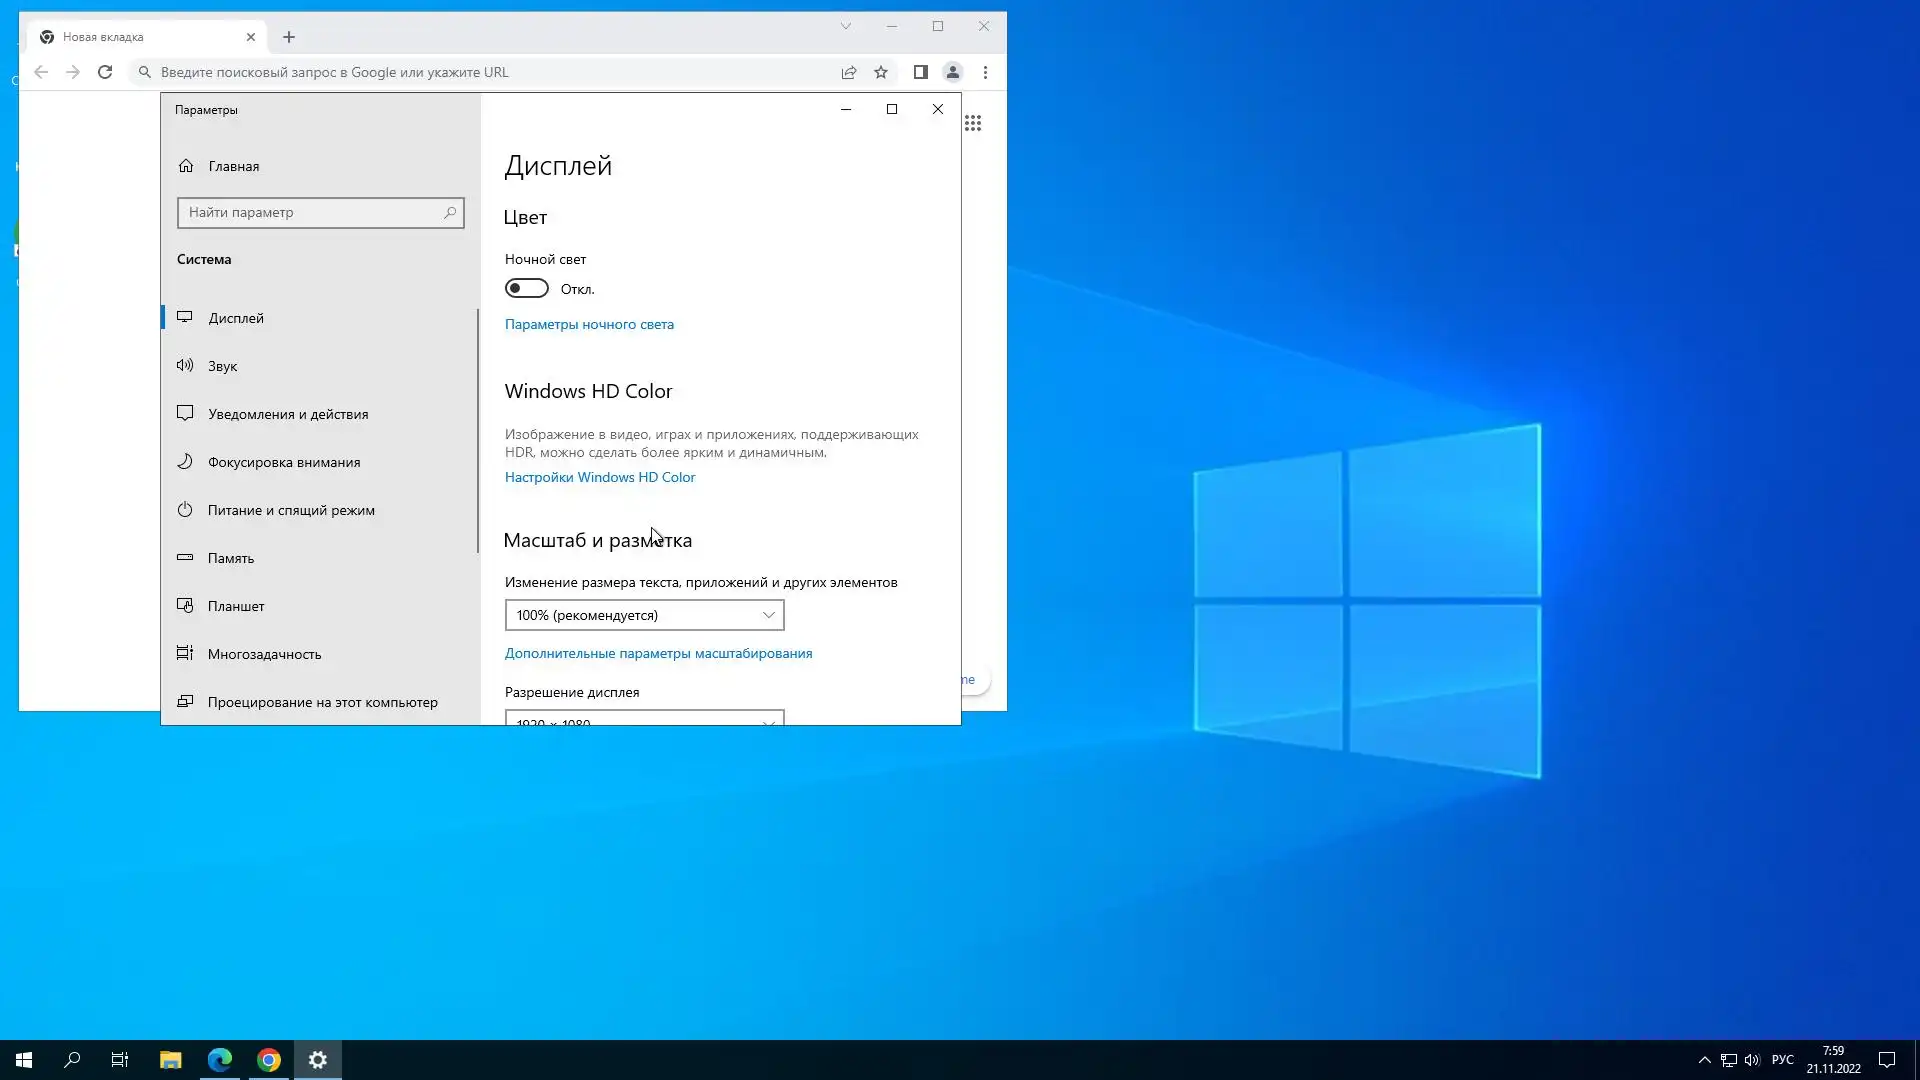The height and width of the screenshot is (1080, 1920).
Task: Go to Питание и спящий режим
Action: (290, 510)
